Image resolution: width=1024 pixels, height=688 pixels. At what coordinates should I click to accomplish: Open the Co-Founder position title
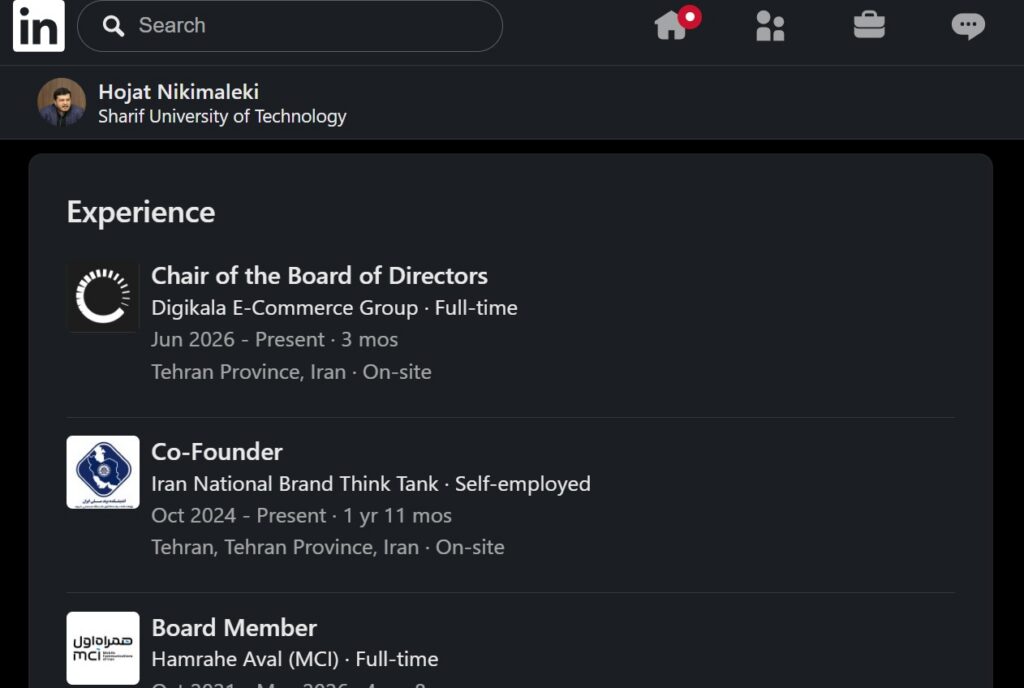pyautogui.click(x=217, y=452)
